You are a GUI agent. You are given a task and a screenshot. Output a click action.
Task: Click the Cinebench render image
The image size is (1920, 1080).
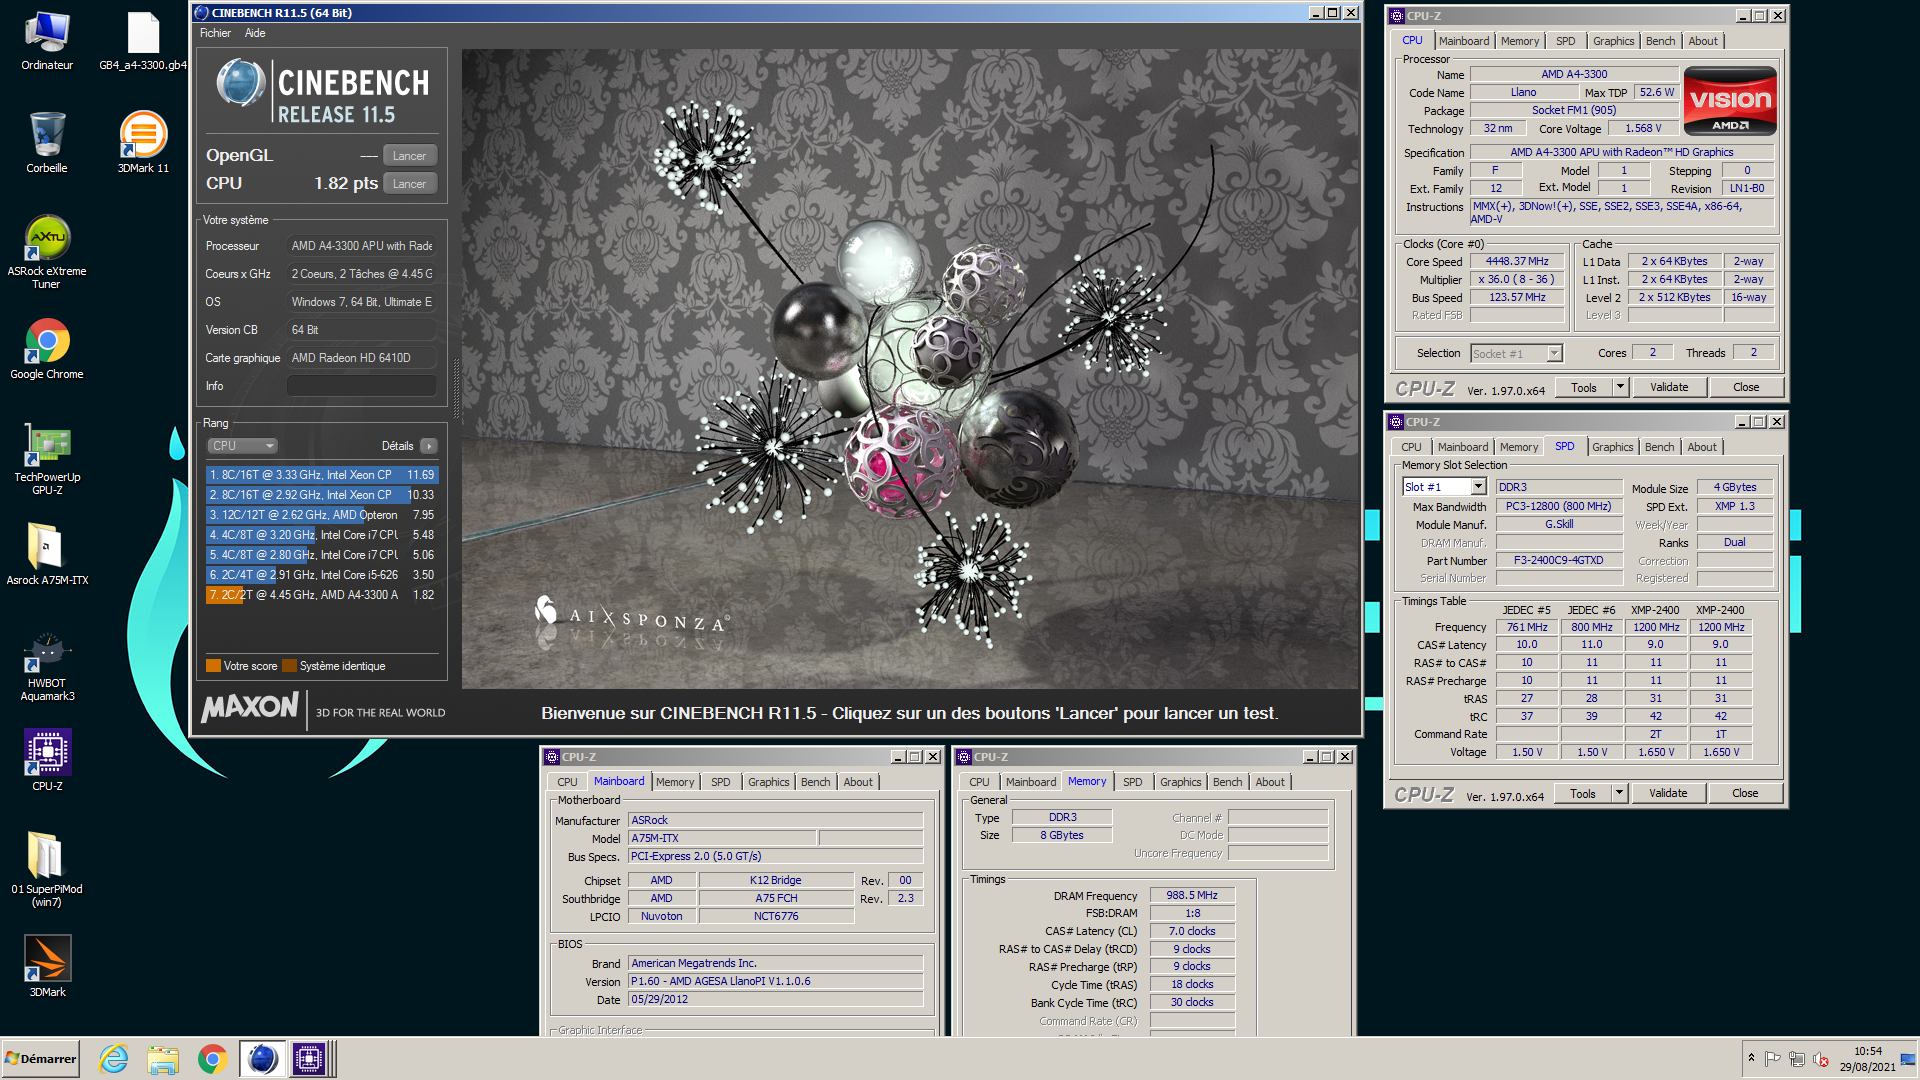pos(910,369)
